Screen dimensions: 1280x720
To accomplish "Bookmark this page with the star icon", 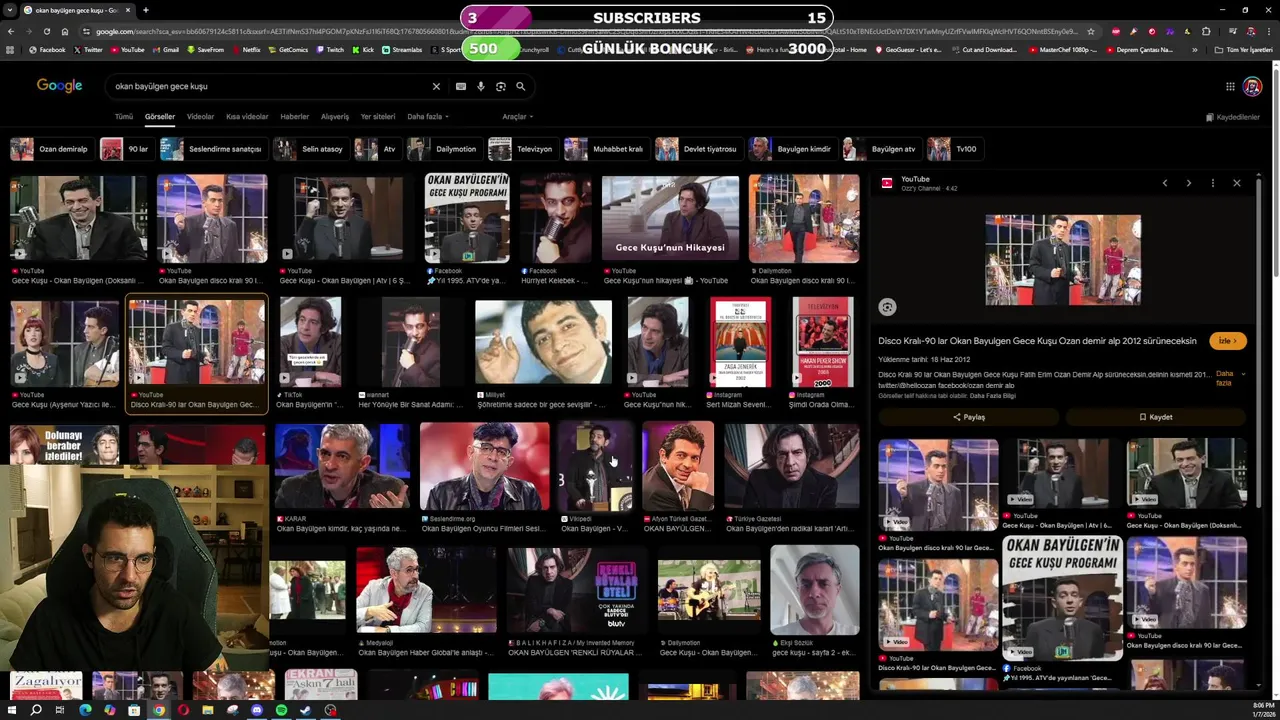I will (x=1091, y=31).
